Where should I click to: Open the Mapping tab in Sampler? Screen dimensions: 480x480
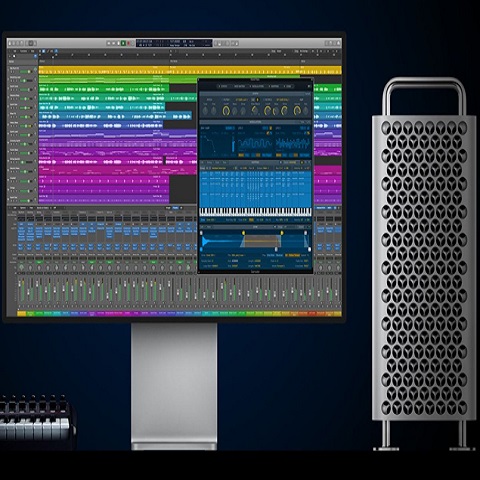click(275, 86)
